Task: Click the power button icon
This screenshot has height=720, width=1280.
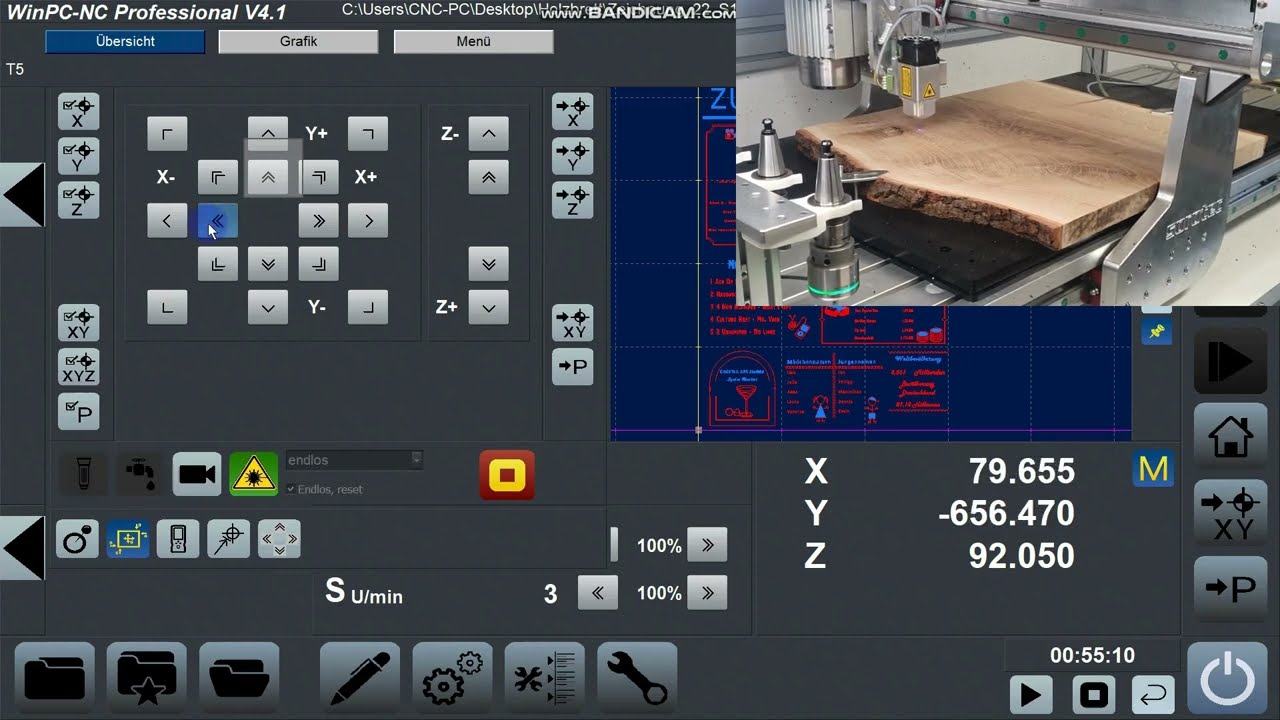Action: [x=1227, y=679]
